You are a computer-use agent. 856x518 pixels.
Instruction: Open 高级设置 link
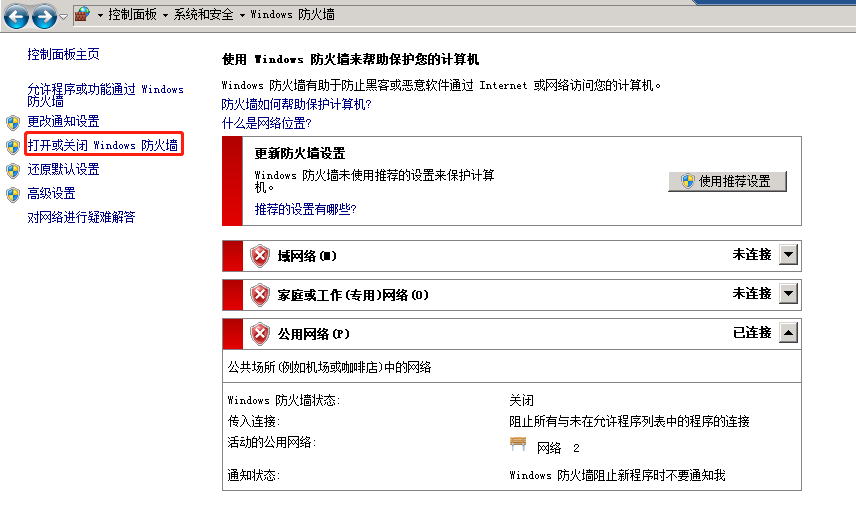(x=51, y=193)
